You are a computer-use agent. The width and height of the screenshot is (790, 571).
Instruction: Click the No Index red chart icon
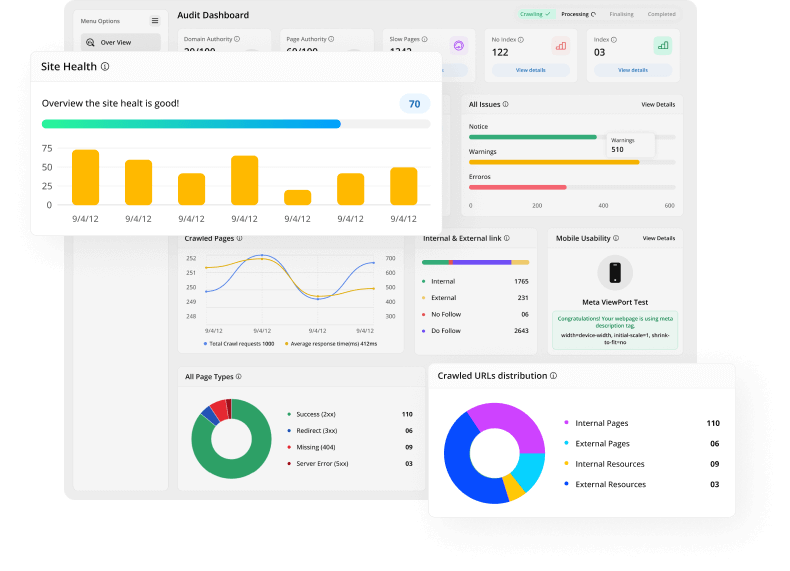pos(559,46)
